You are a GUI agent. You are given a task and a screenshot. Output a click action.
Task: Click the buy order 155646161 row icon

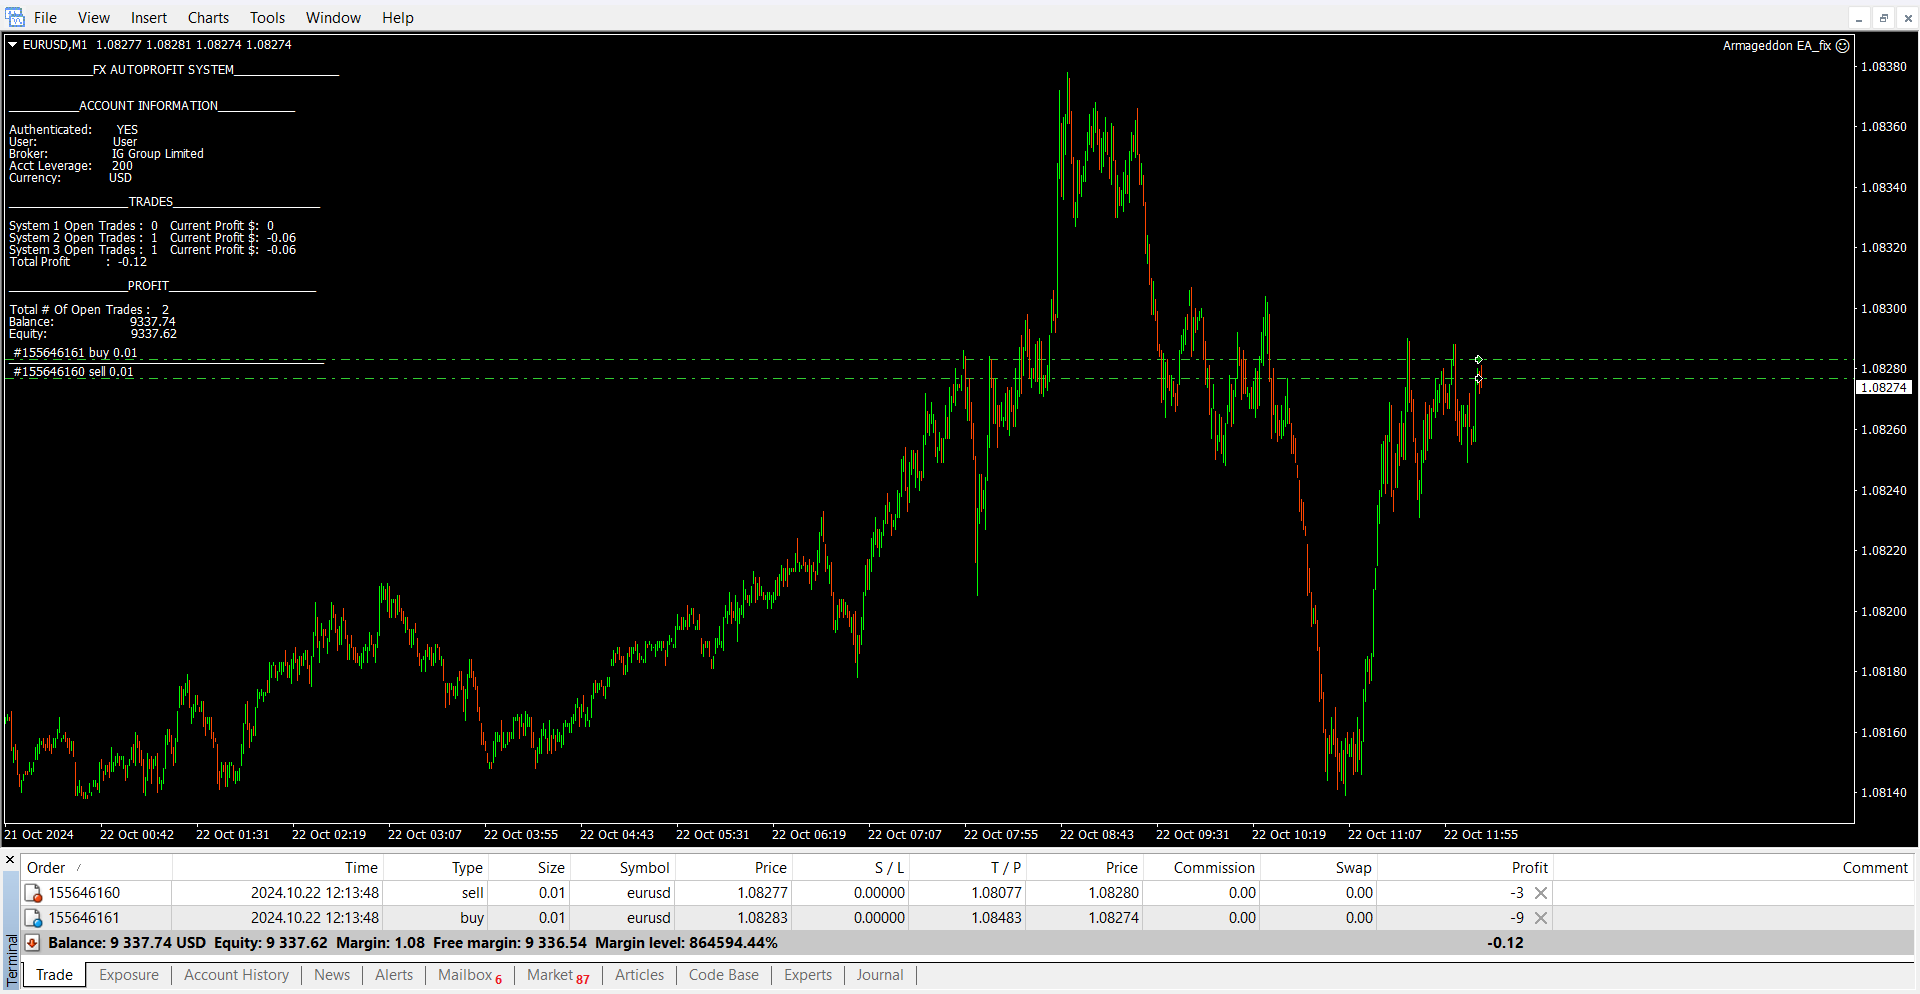[33, 918]
